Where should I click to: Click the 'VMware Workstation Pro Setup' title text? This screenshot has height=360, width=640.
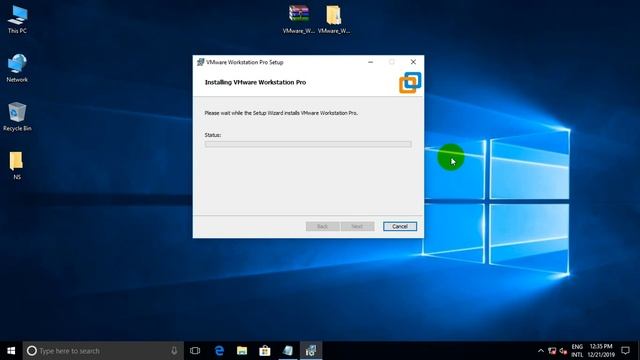point(244,62)
